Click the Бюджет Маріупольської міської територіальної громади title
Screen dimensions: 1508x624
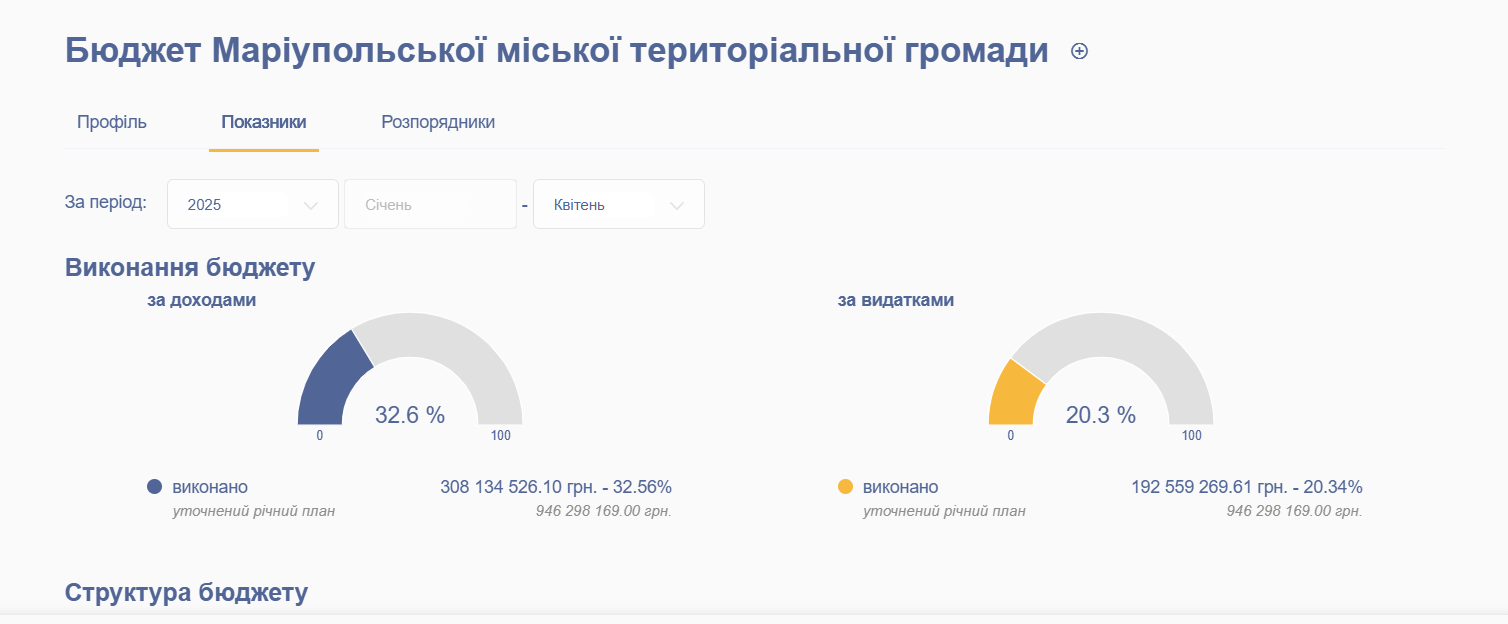557,50
